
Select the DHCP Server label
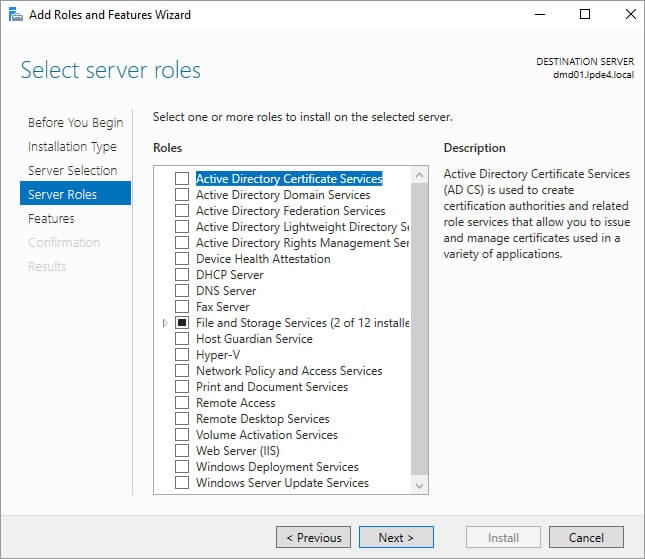[230, 275]
